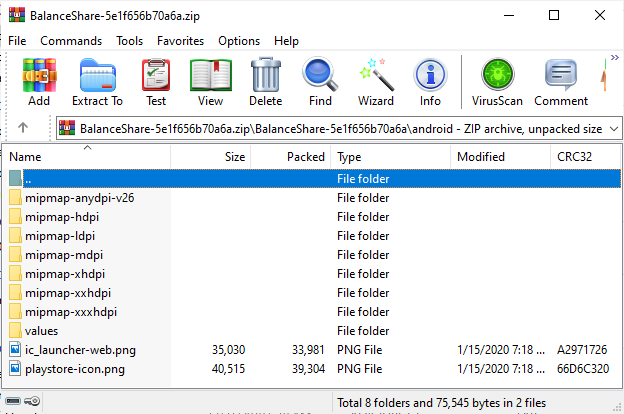Screen dimensions: 624x414
Task: Select the mipmap-anydpi-v26 folder
Action: tap(314, 198)
